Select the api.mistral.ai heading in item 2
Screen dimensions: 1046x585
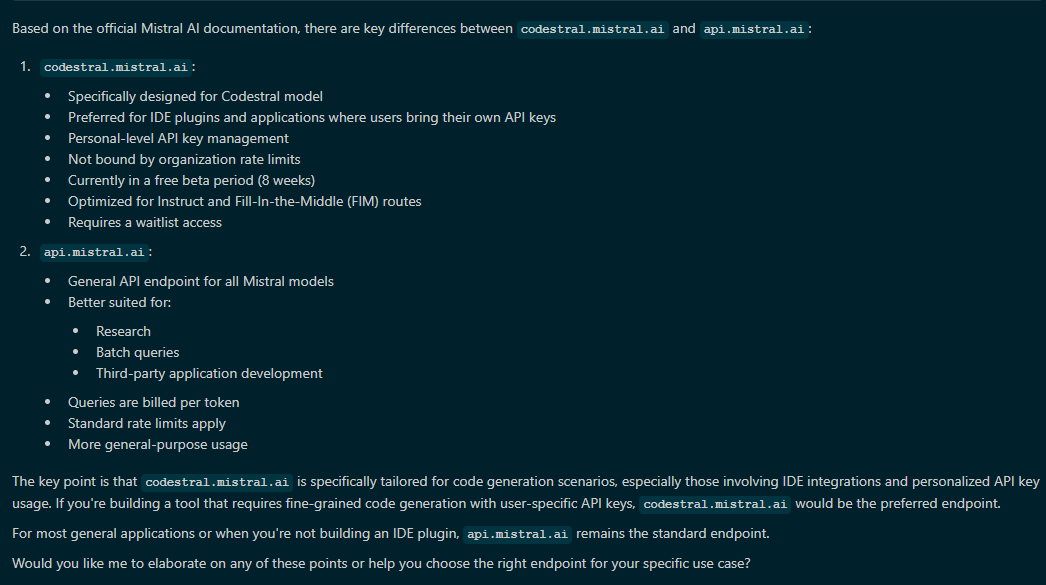[94, 252]
